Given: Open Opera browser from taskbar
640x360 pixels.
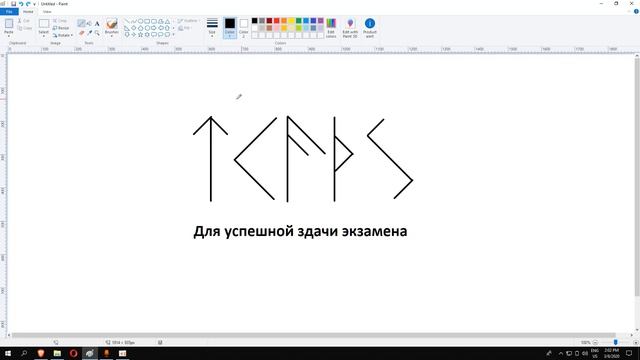Looking at the screenshot, I should click(73, 353).
